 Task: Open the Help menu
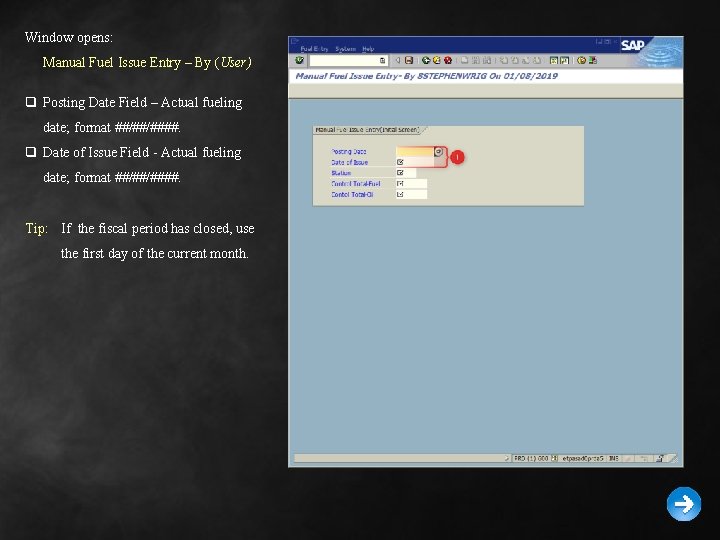coord(368,49)
